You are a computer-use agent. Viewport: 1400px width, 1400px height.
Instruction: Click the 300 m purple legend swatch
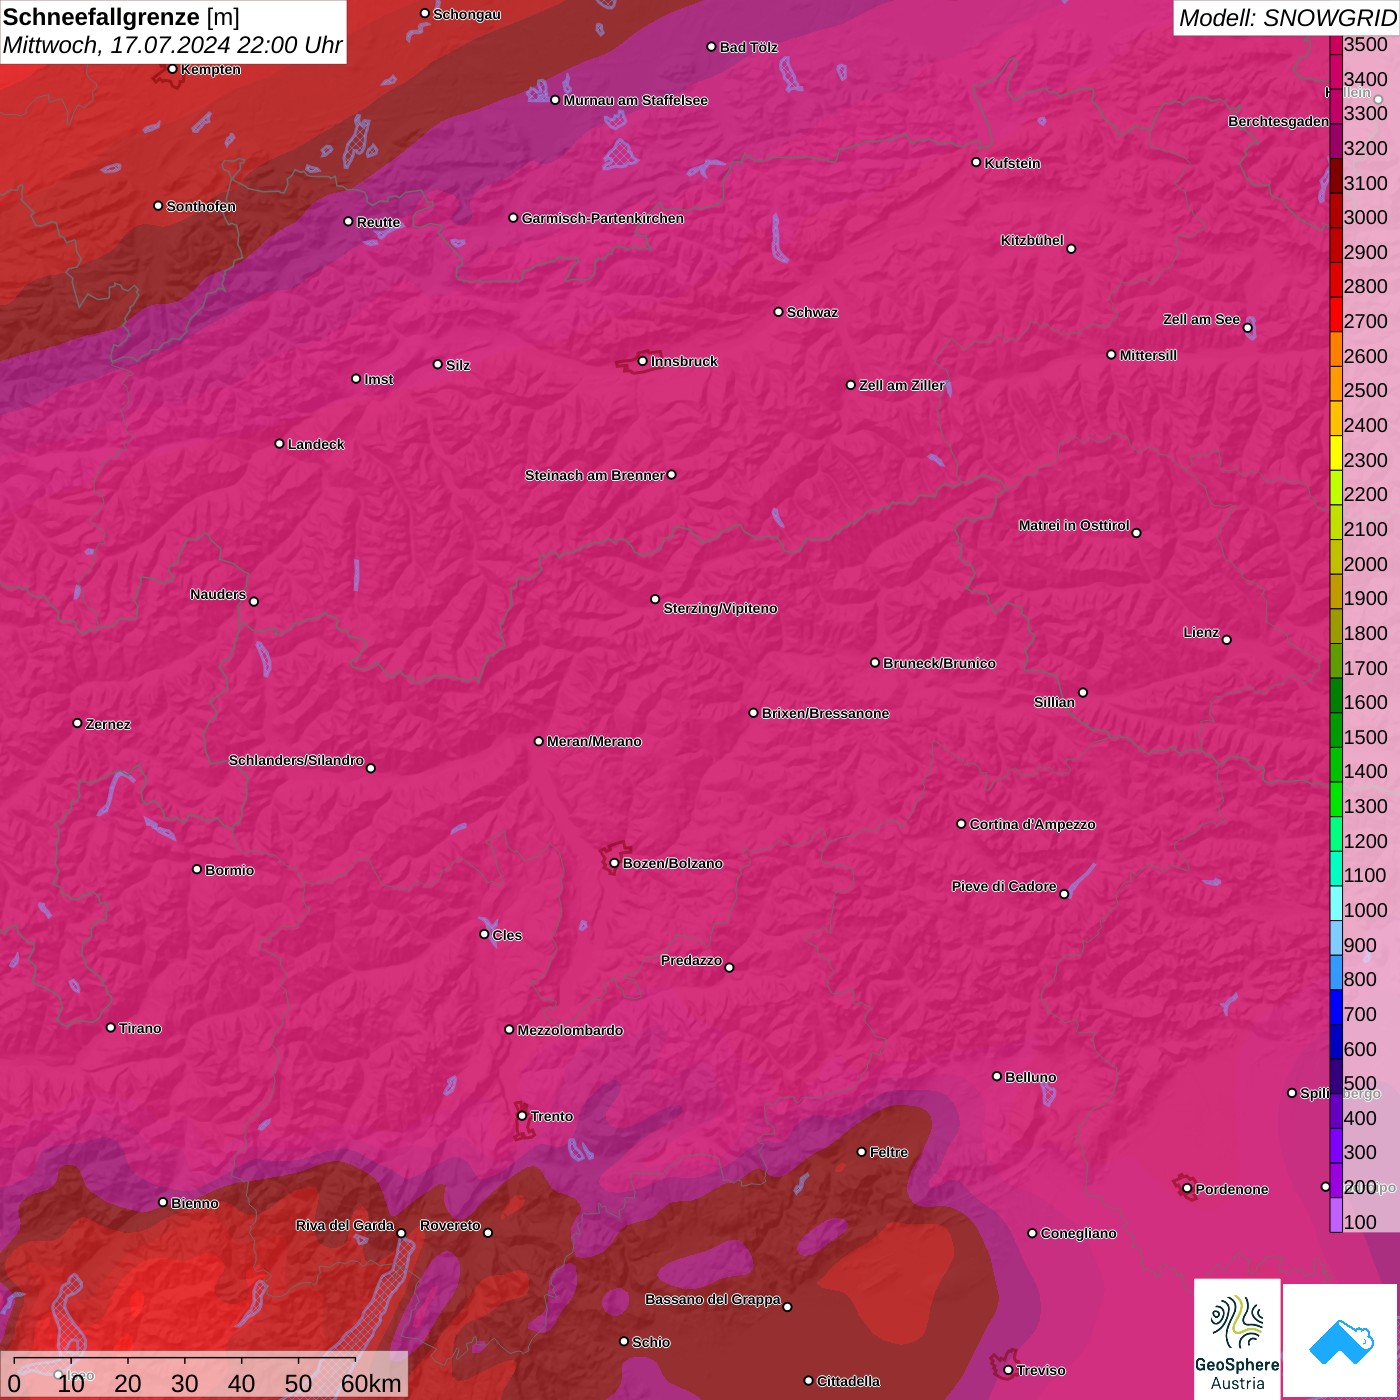(1336, 1146)
